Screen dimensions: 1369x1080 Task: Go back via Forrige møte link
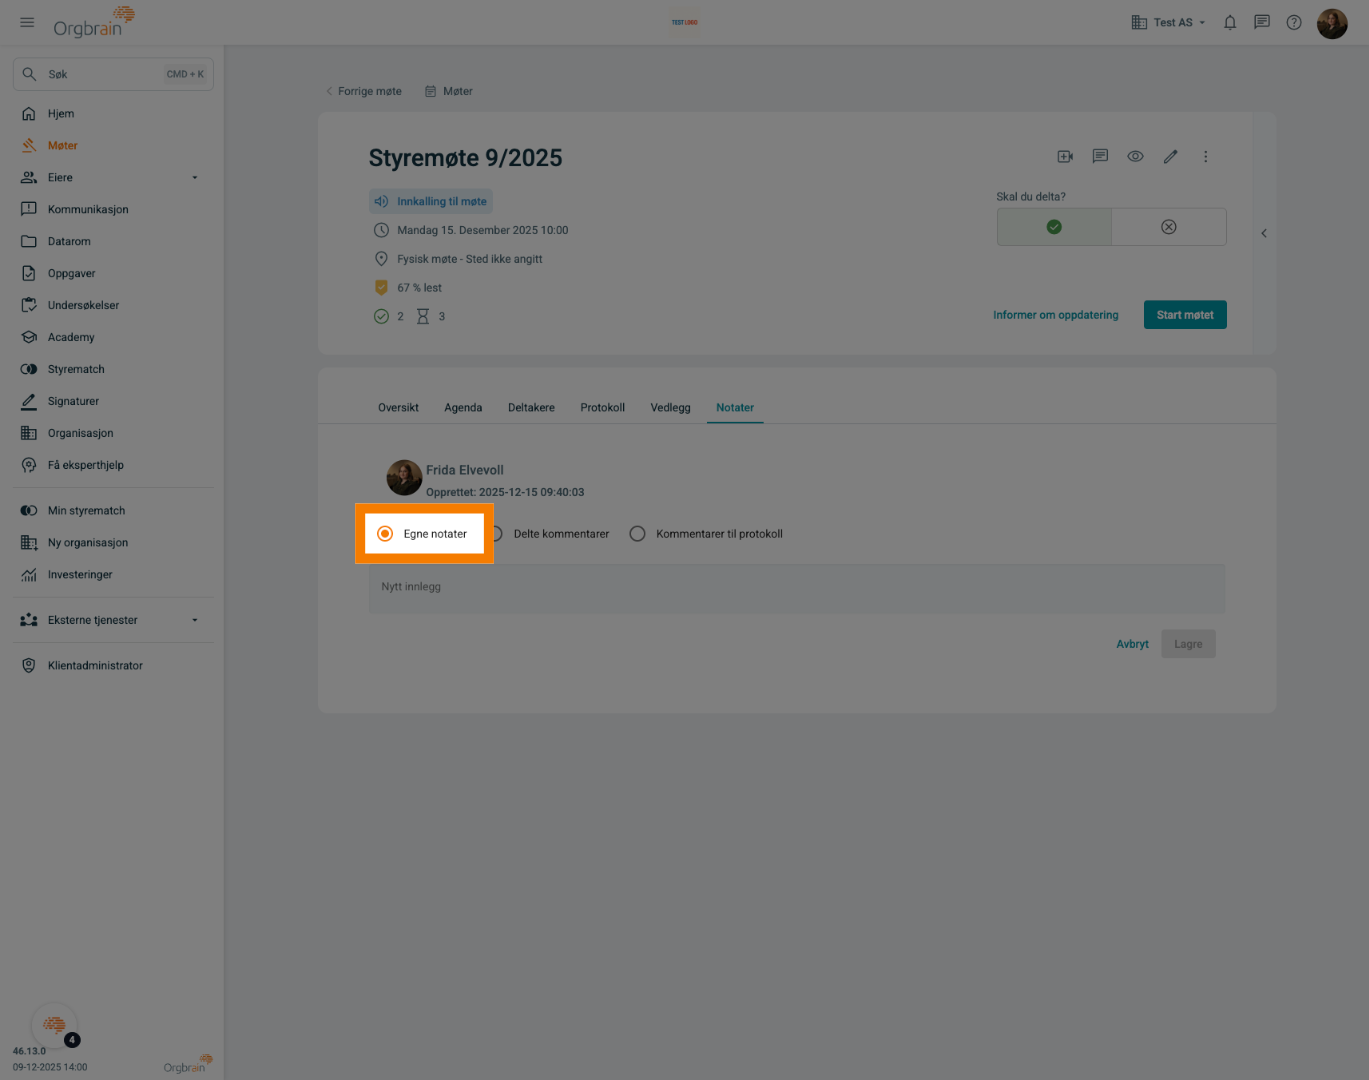tap(364, 91)
